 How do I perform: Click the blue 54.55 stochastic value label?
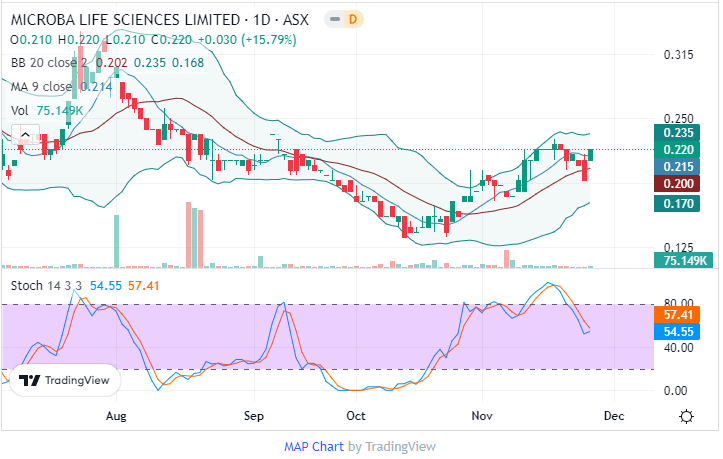(680, 331)
